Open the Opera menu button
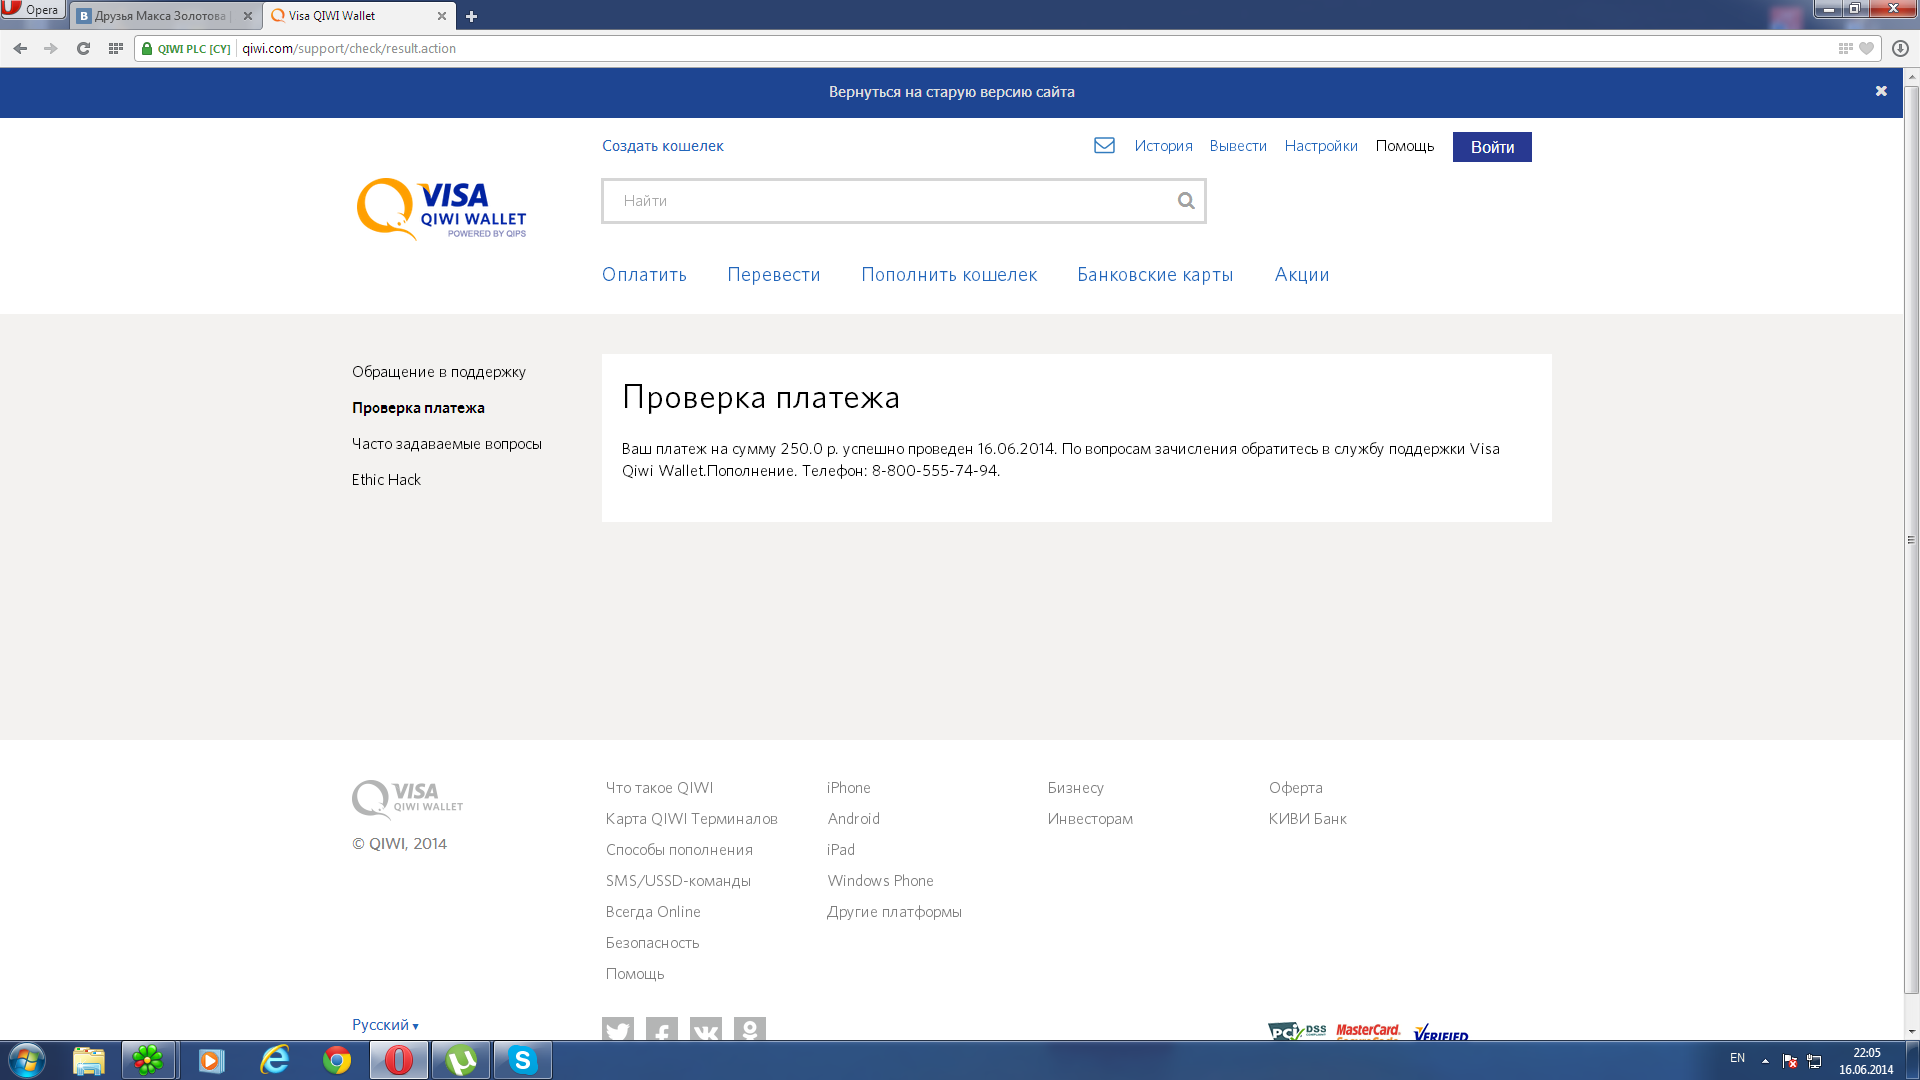The width and height of the screenshot is (1920, 1080). click(x=32, y=10)
